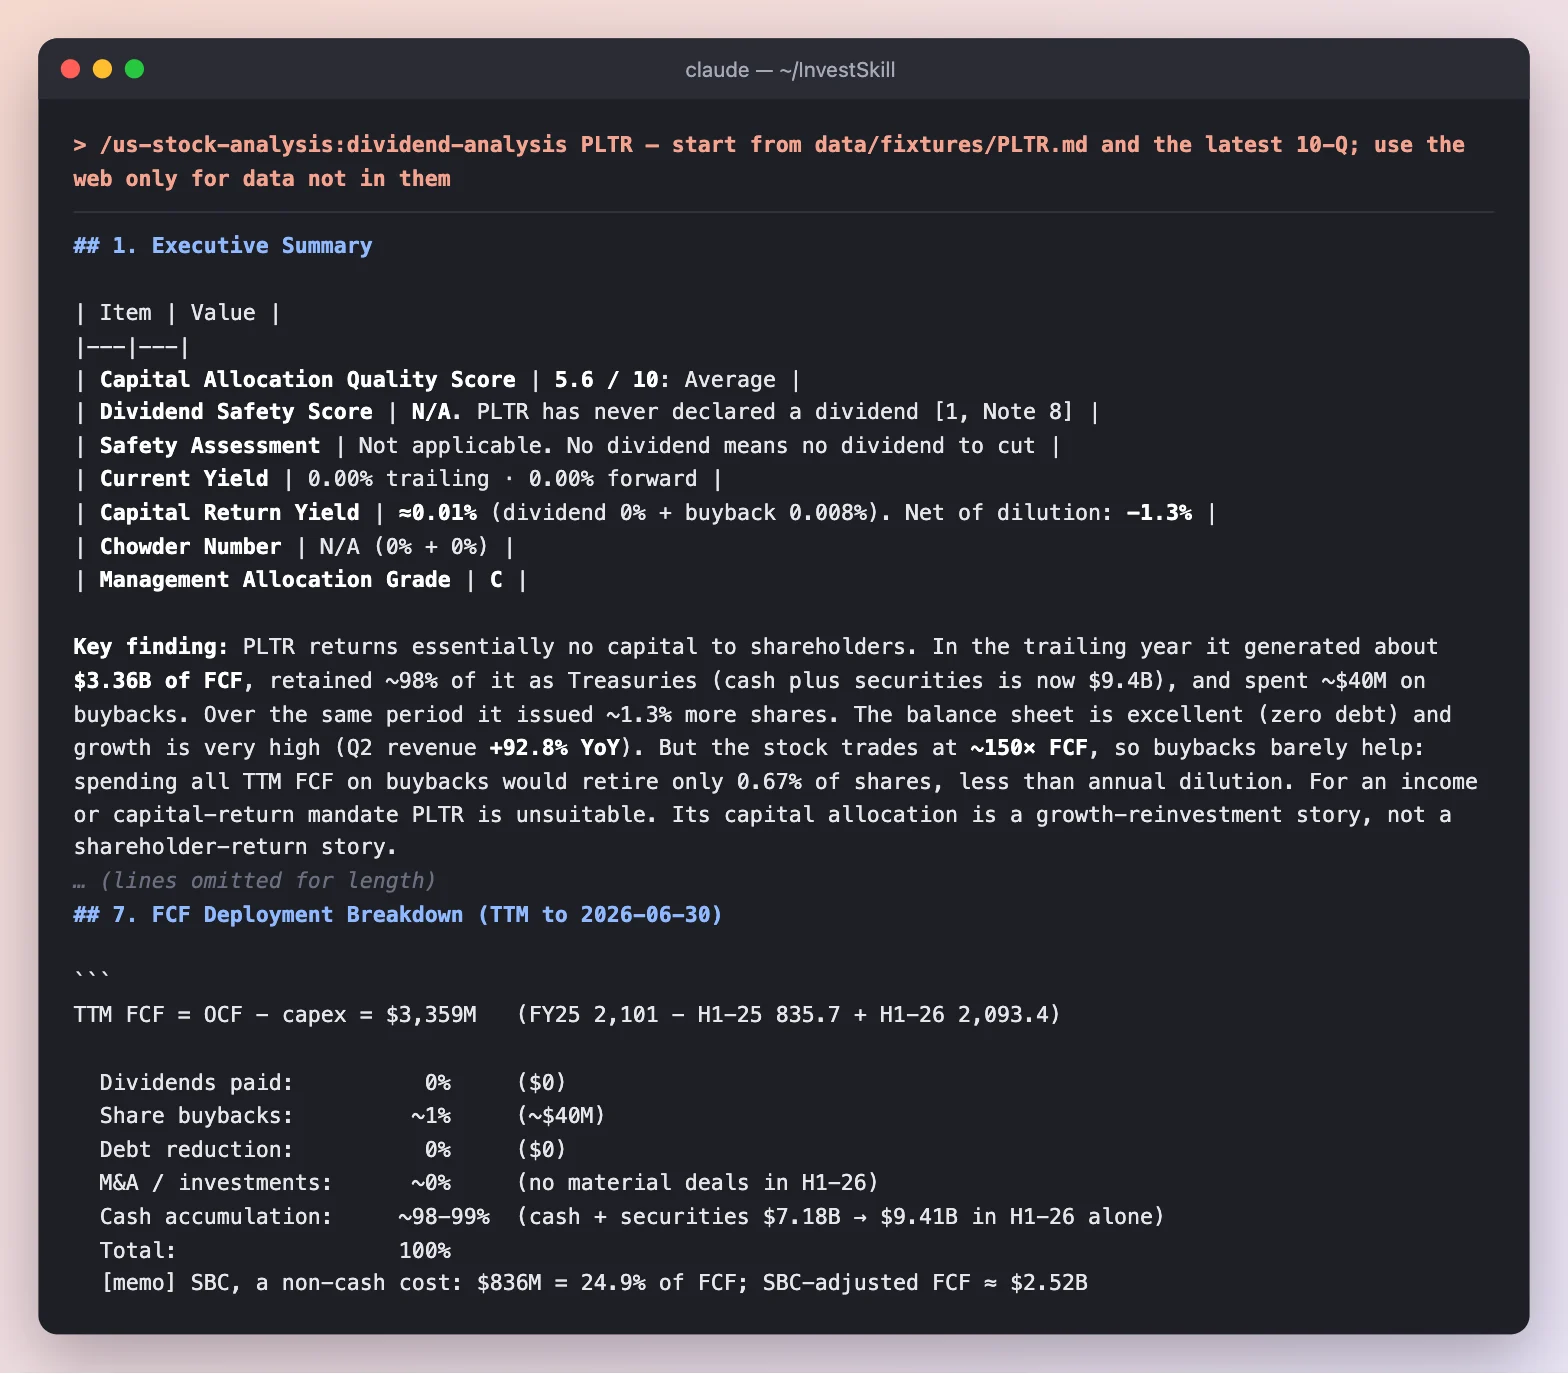Image resolution: width=1568 pixels, height=1374 pixels.
Task: Click the 'M&A / investments:' line label
Action: coord(216,1183)
